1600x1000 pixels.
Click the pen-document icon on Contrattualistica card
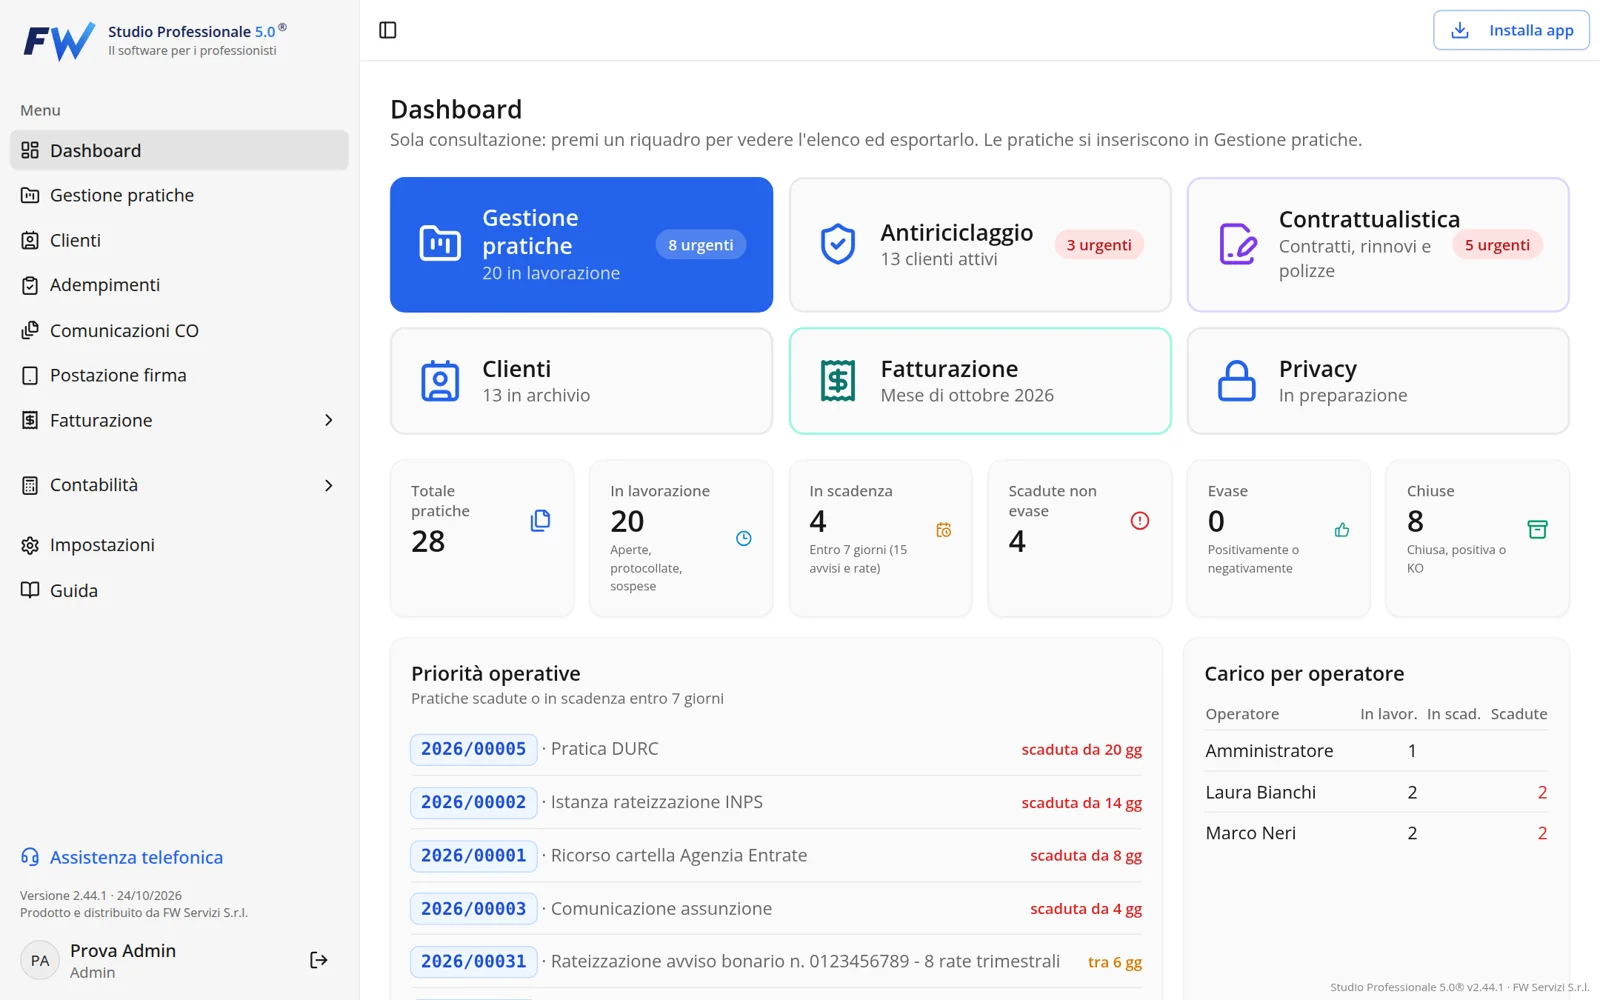1237,244
